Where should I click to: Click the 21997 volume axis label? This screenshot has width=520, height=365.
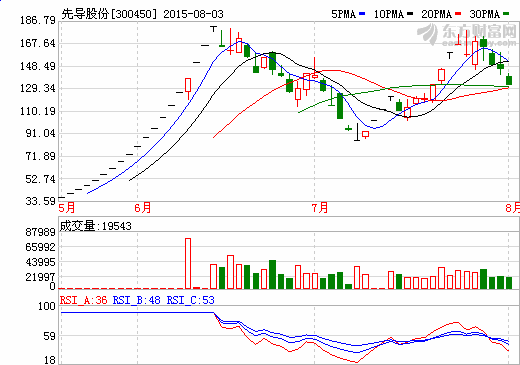coord(40,277)
